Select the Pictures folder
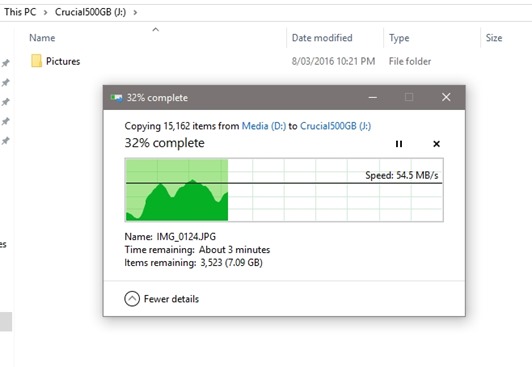This screenshot has width=532, height=367. (56, 61)
